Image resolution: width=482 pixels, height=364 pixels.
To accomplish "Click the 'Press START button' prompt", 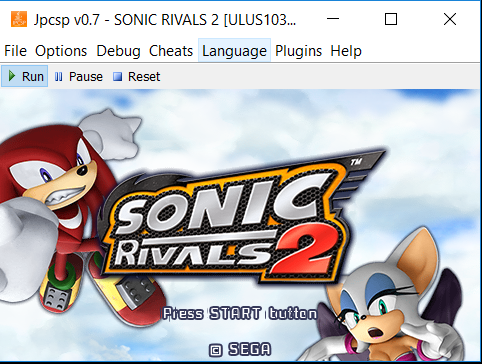I will tap(240, 314).
